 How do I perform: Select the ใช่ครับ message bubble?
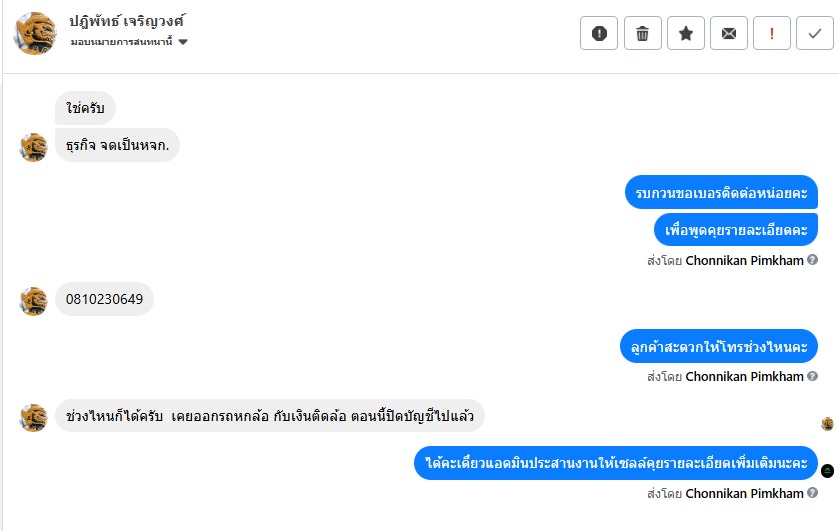click(x=85, y=108)
